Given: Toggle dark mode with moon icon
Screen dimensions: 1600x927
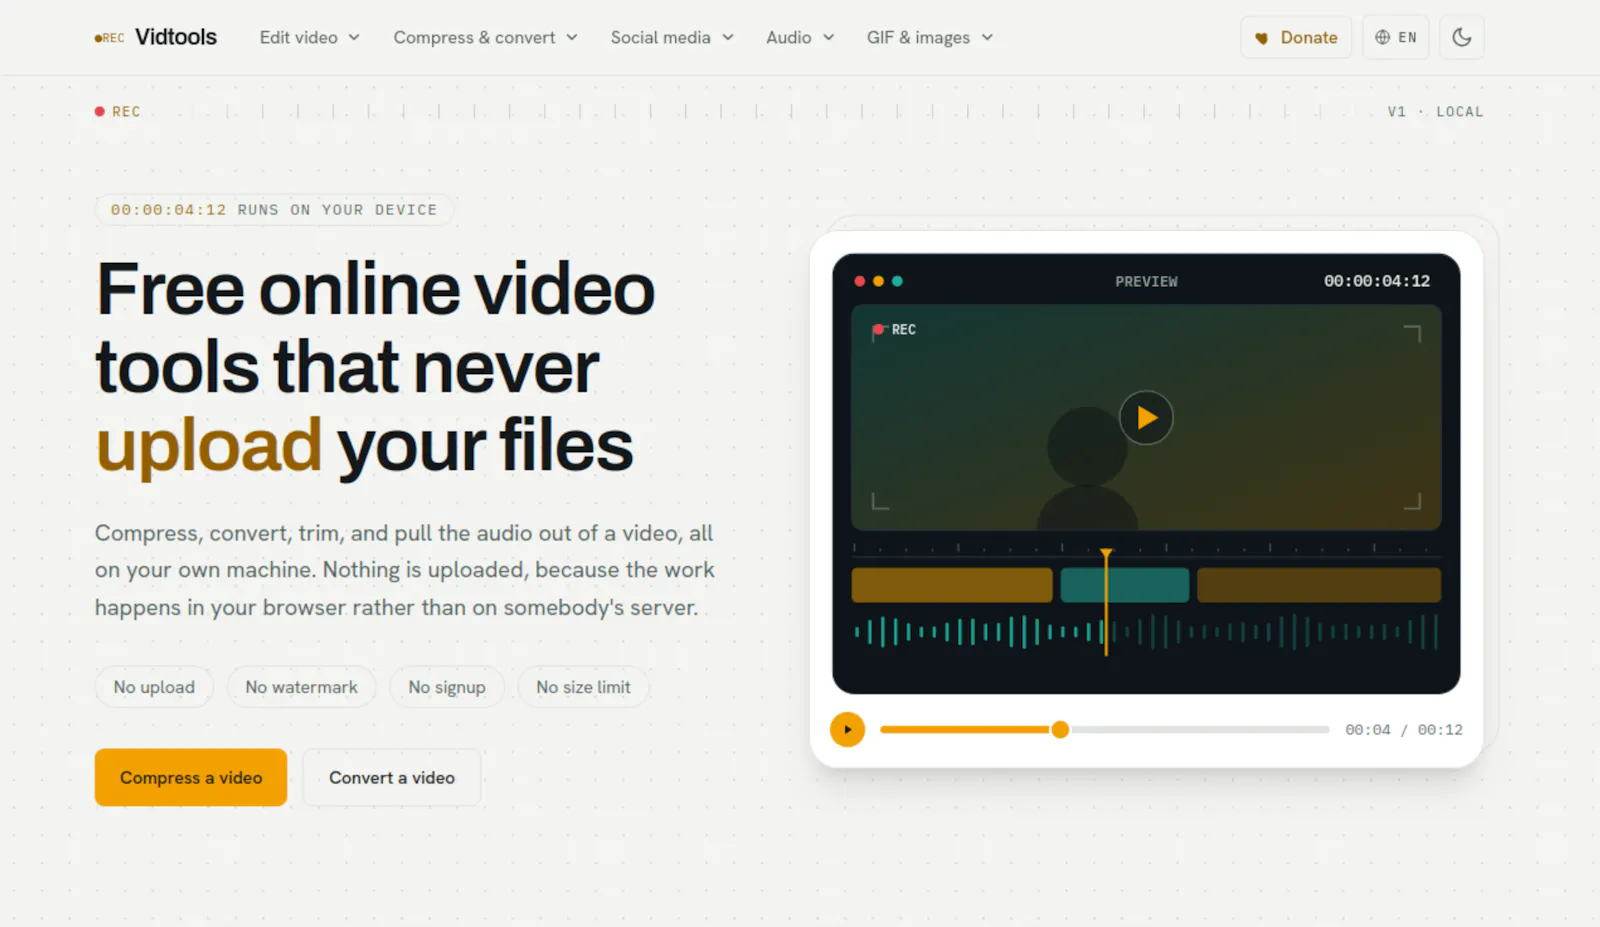Looking at the screenshot, I should (x=1462, y=37).
